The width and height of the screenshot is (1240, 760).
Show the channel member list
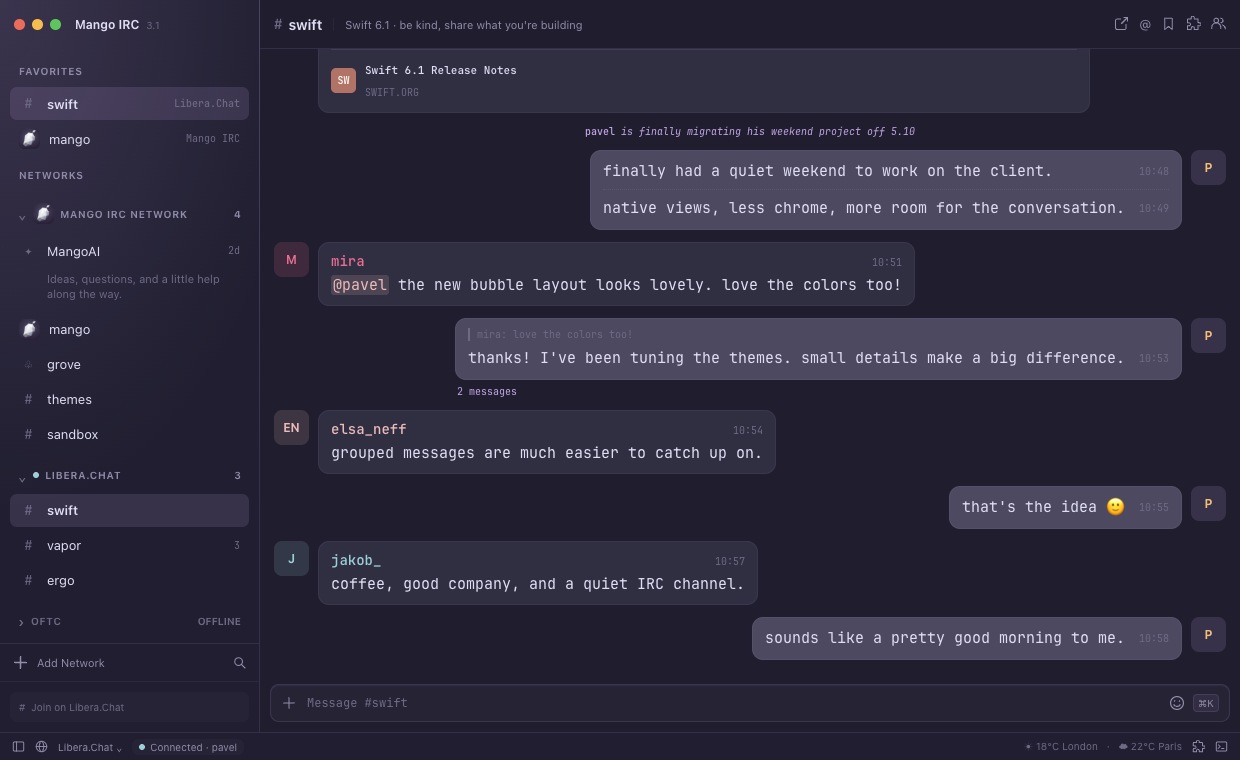[1218, 24]
